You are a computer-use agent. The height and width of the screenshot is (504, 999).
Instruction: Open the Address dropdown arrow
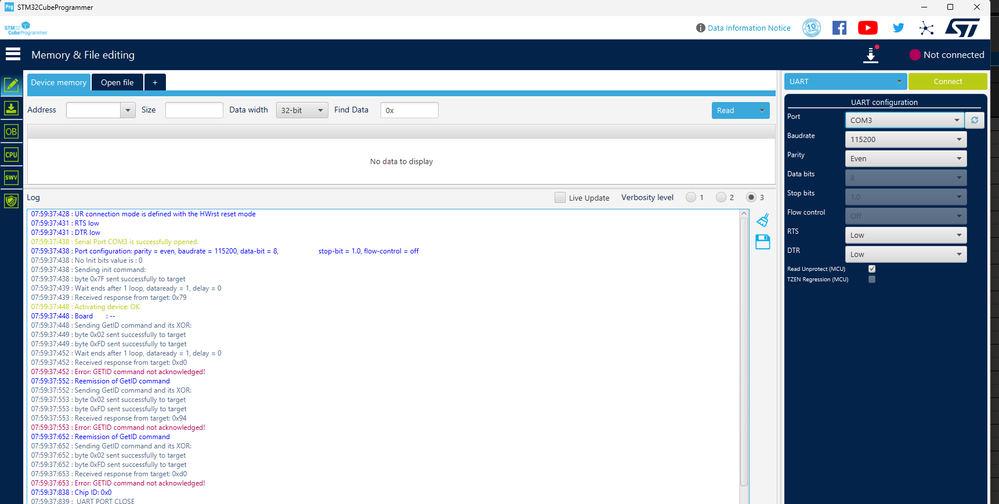coord(127,110)
